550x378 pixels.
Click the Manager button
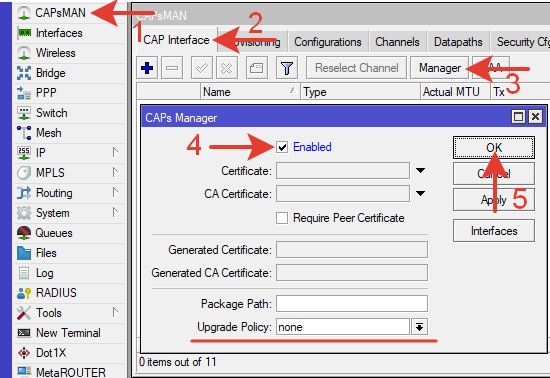440,68
